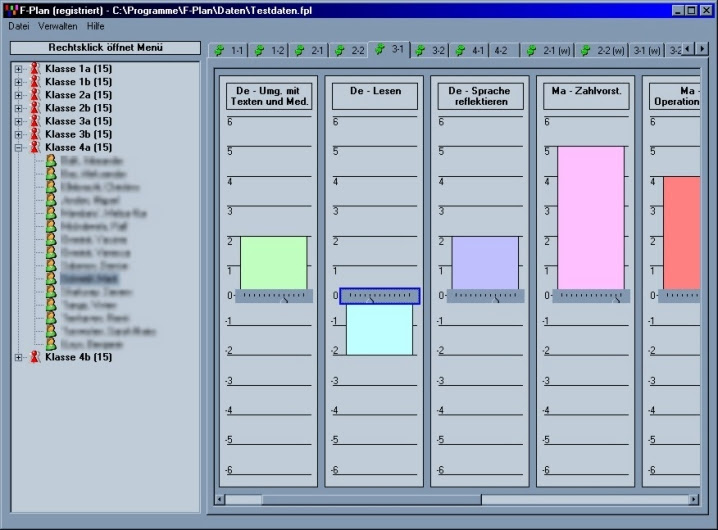The width and height of the screenshot is (718, 530).
Task: Expand the Klasse 2b tree node
Action: (18, 109)
